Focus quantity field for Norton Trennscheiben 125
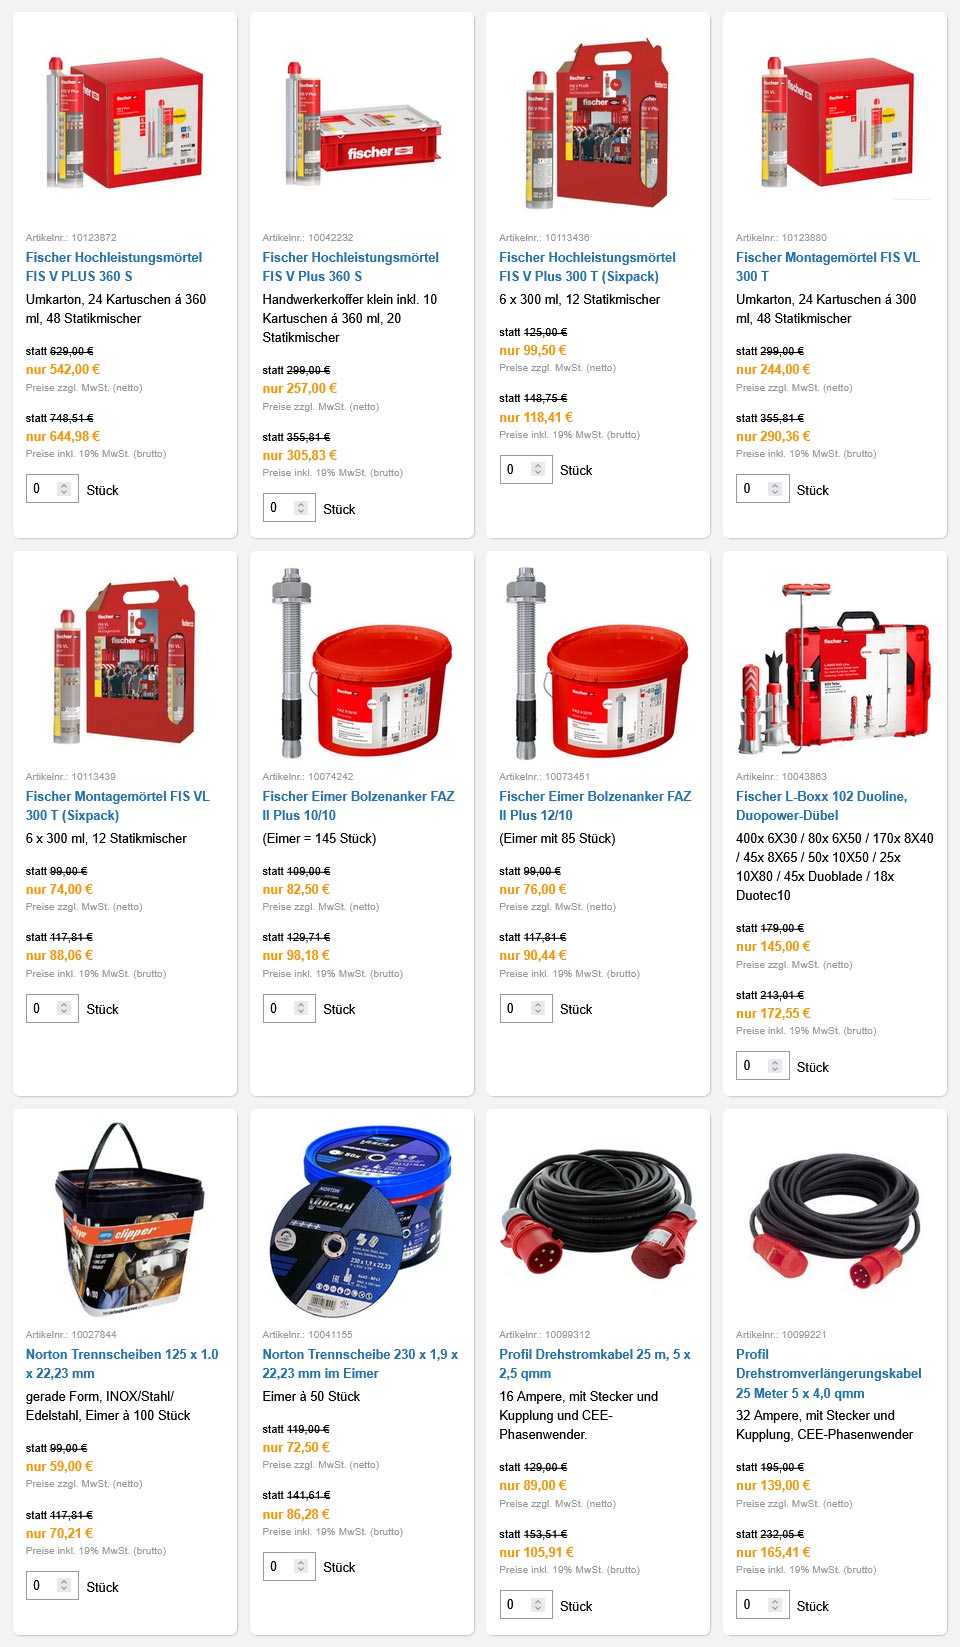Screen dimensions: 960x1647 (52, 1586)
